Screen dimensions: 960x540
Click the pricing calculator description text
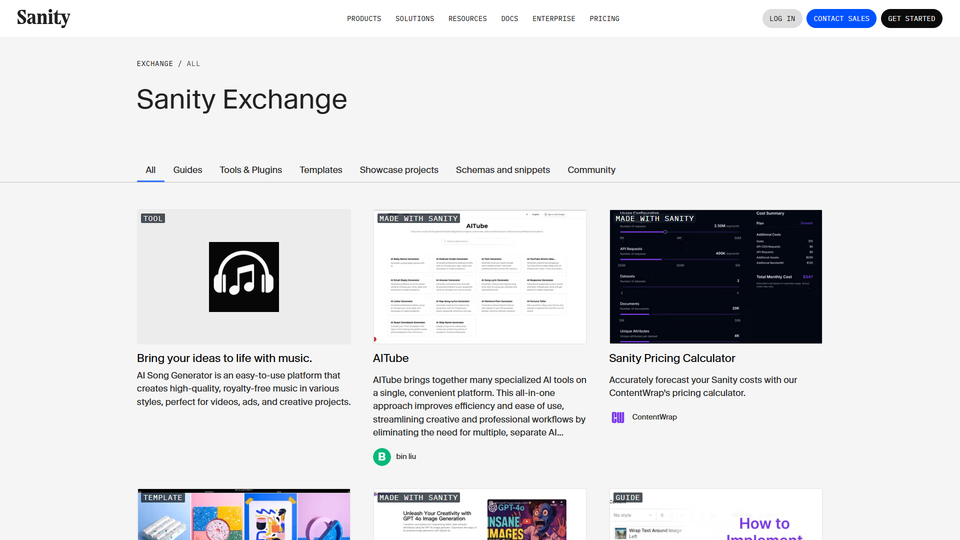703,386
